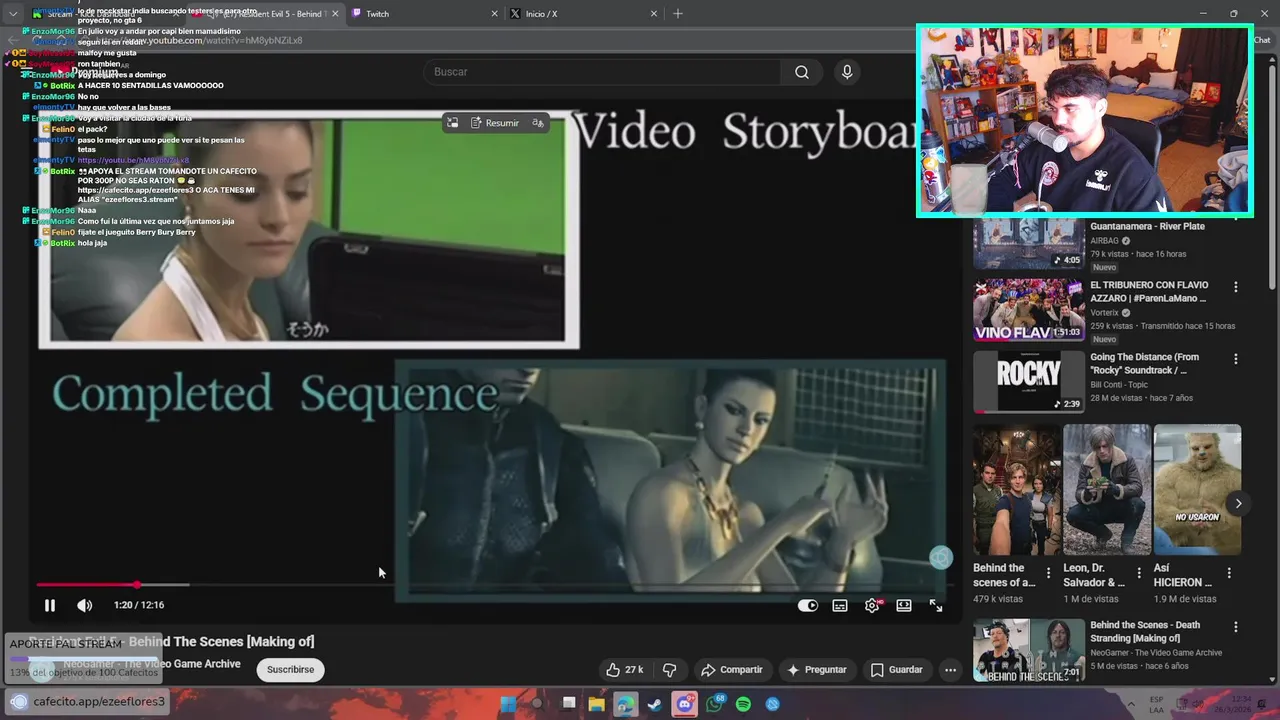Start voice search with the microphone icon

(x=847, y=72)
